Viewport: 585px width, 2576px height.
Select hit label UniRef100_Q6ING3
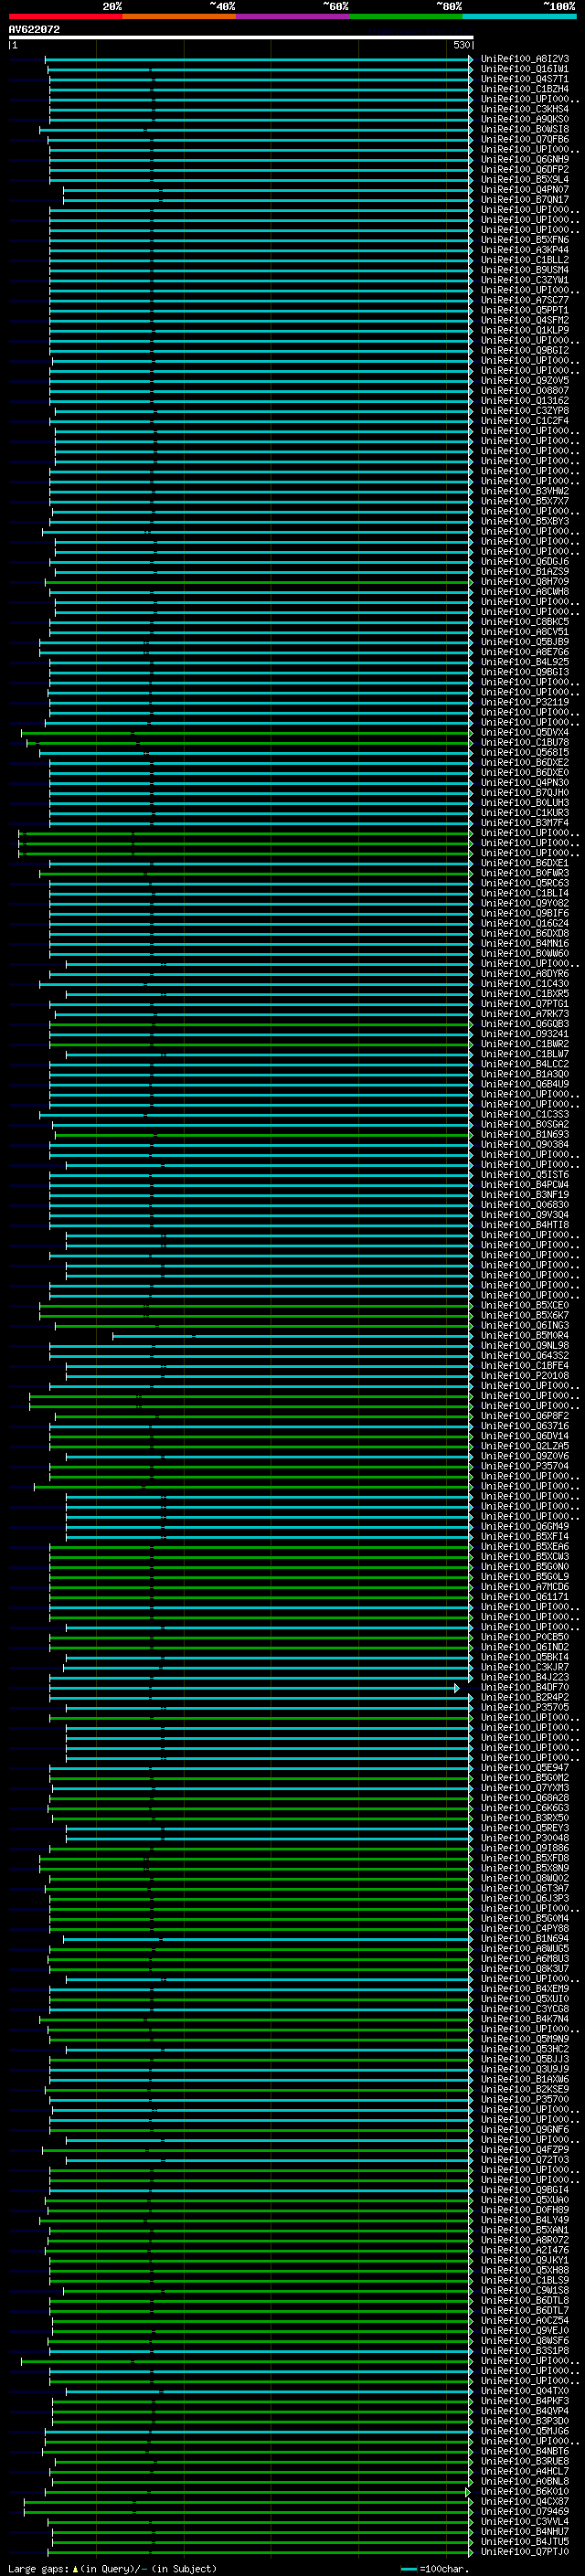pos(524,1325)
